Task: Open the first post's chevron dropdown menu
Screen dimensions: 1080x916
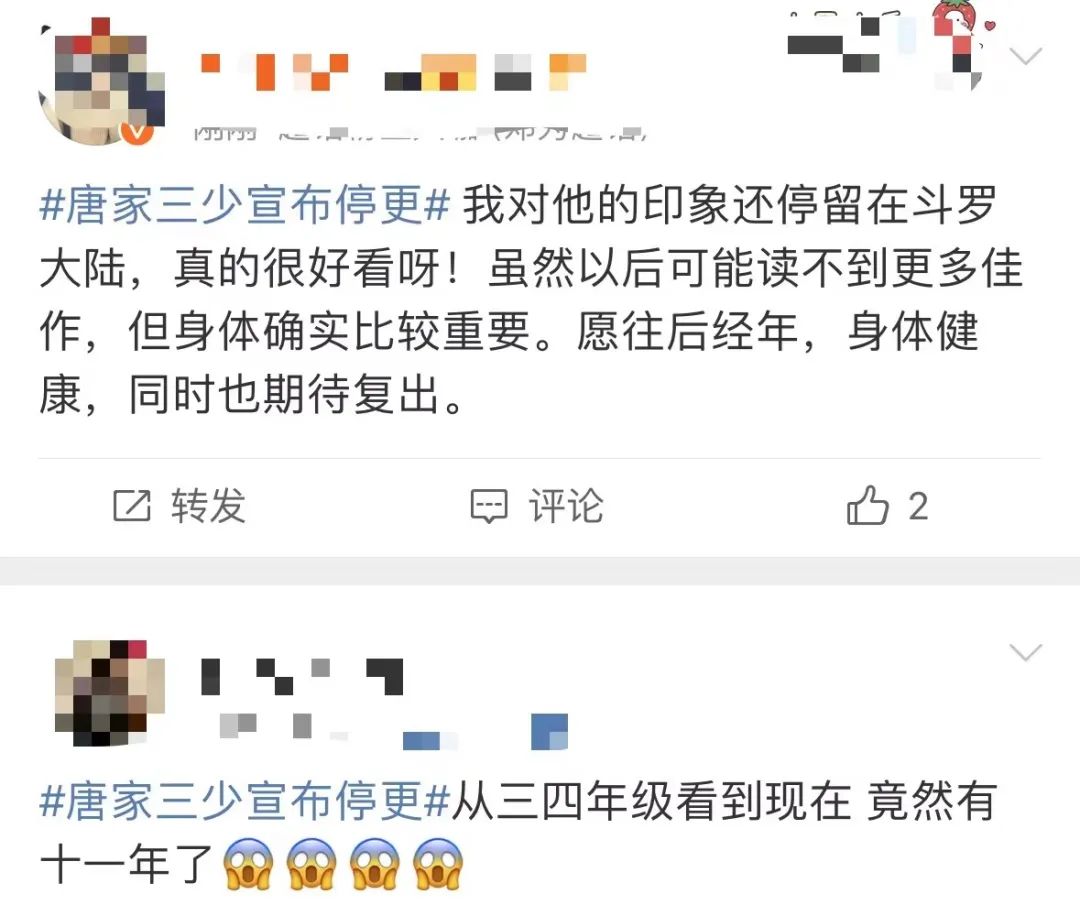Action: tap(1025, 56)
